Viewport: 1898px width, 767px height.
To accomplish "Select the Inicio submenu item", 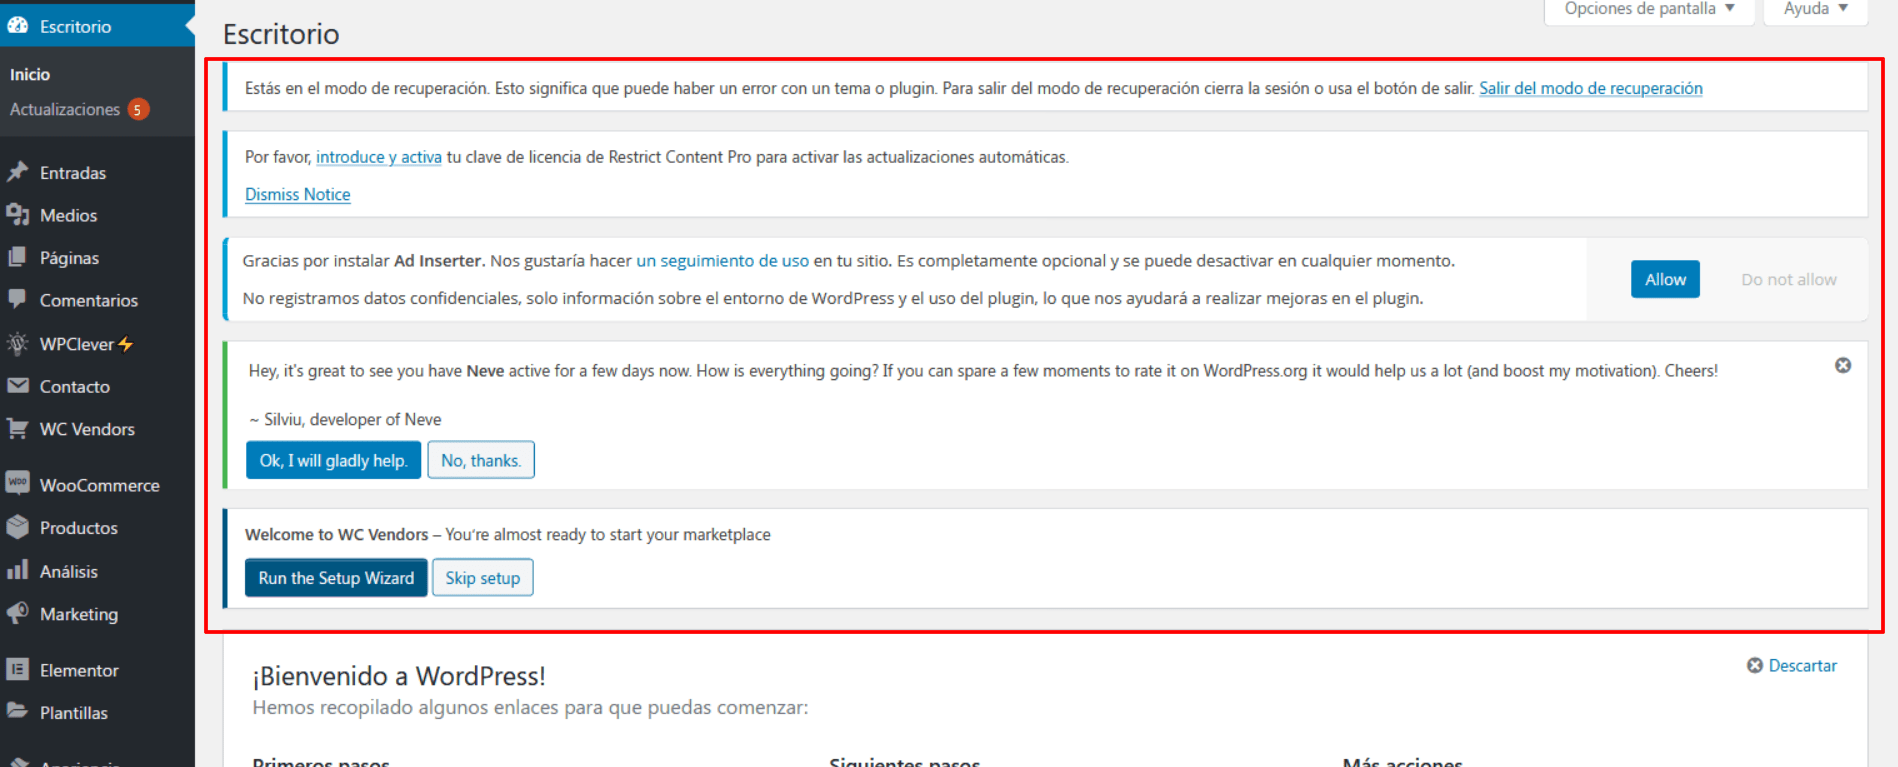I will (x=30, y=74).
